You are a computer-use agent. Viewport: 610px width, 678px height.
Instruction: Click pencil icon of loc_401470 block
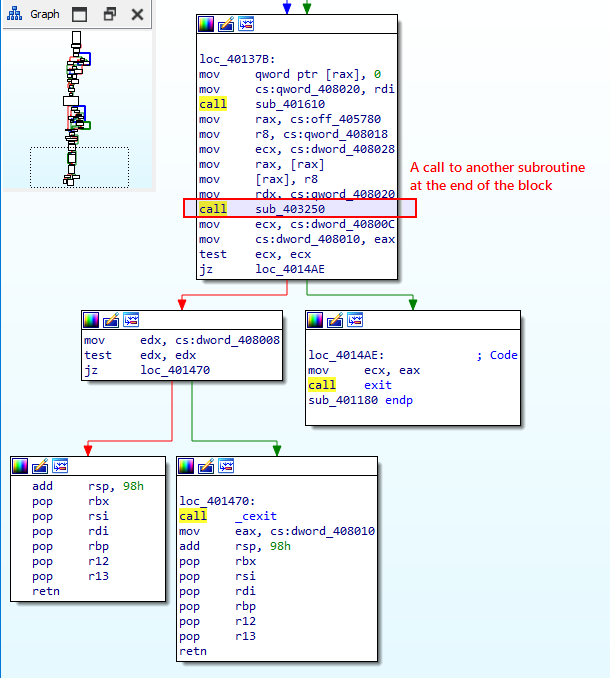click(x=206, y=467)
